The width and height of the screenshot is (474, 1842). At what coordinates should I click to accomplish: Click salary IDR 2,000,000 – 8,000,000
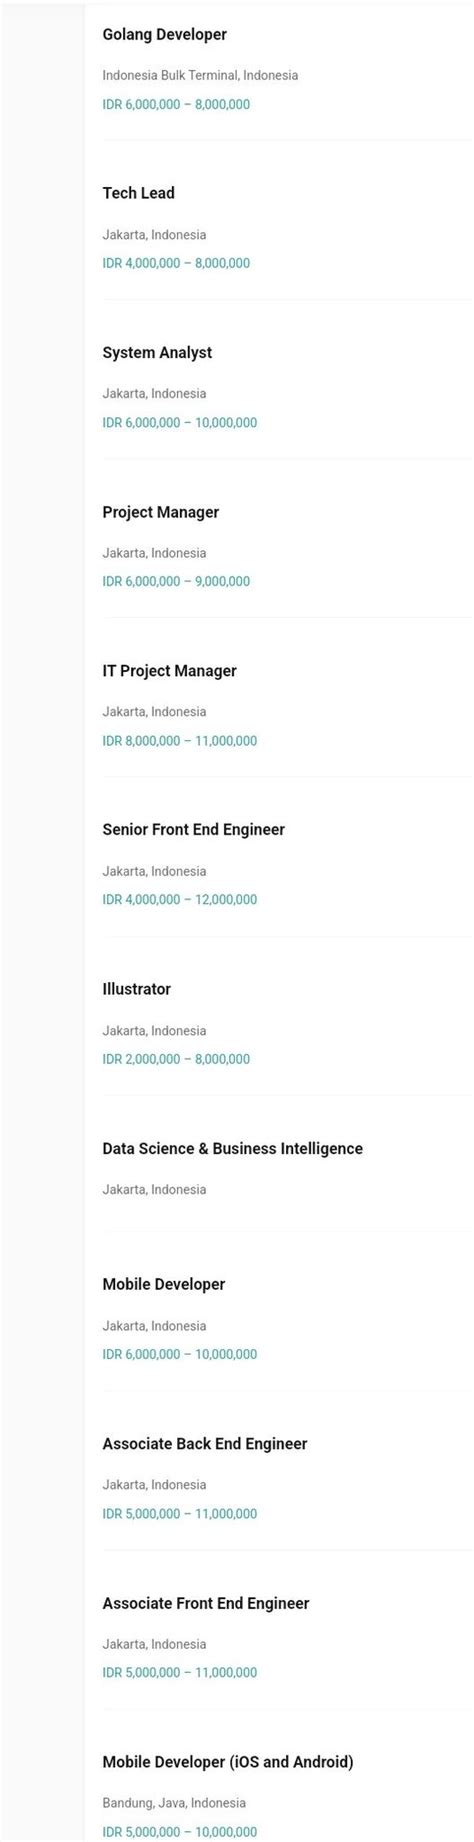176,1059
